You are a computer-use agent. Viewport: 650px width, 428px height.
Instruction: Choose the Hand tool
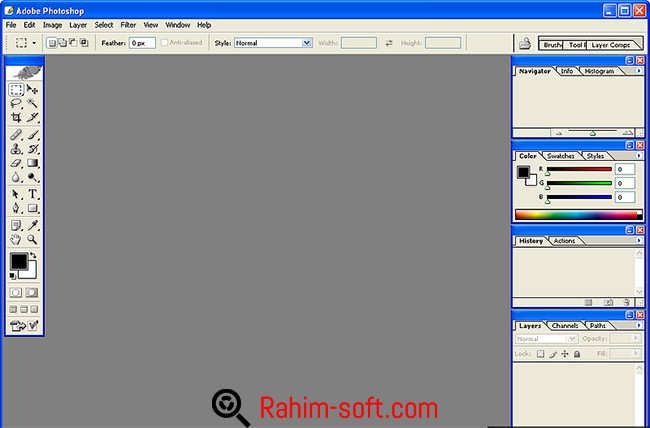16,239
